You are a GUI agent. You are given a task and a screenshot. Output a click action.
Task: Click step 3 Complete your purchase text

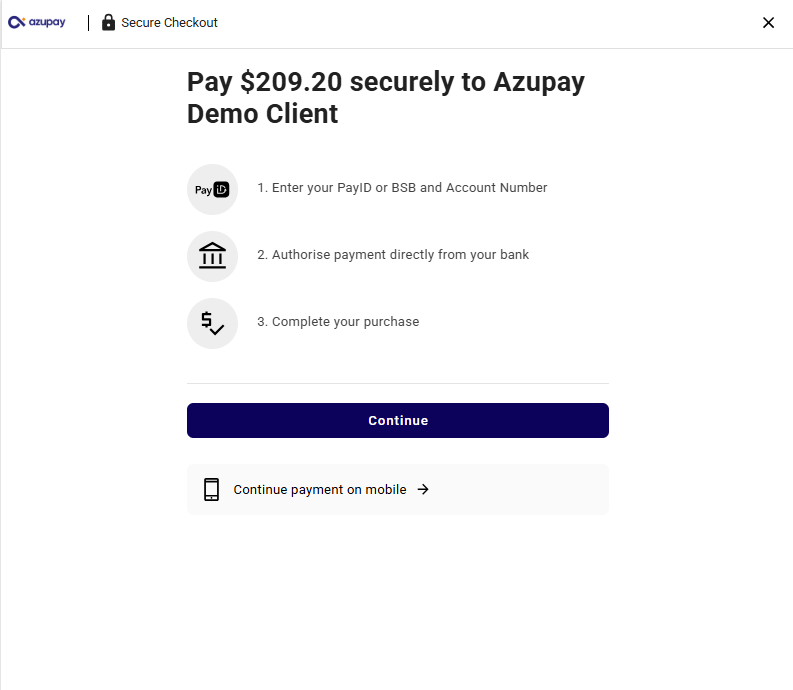[338, 322]
